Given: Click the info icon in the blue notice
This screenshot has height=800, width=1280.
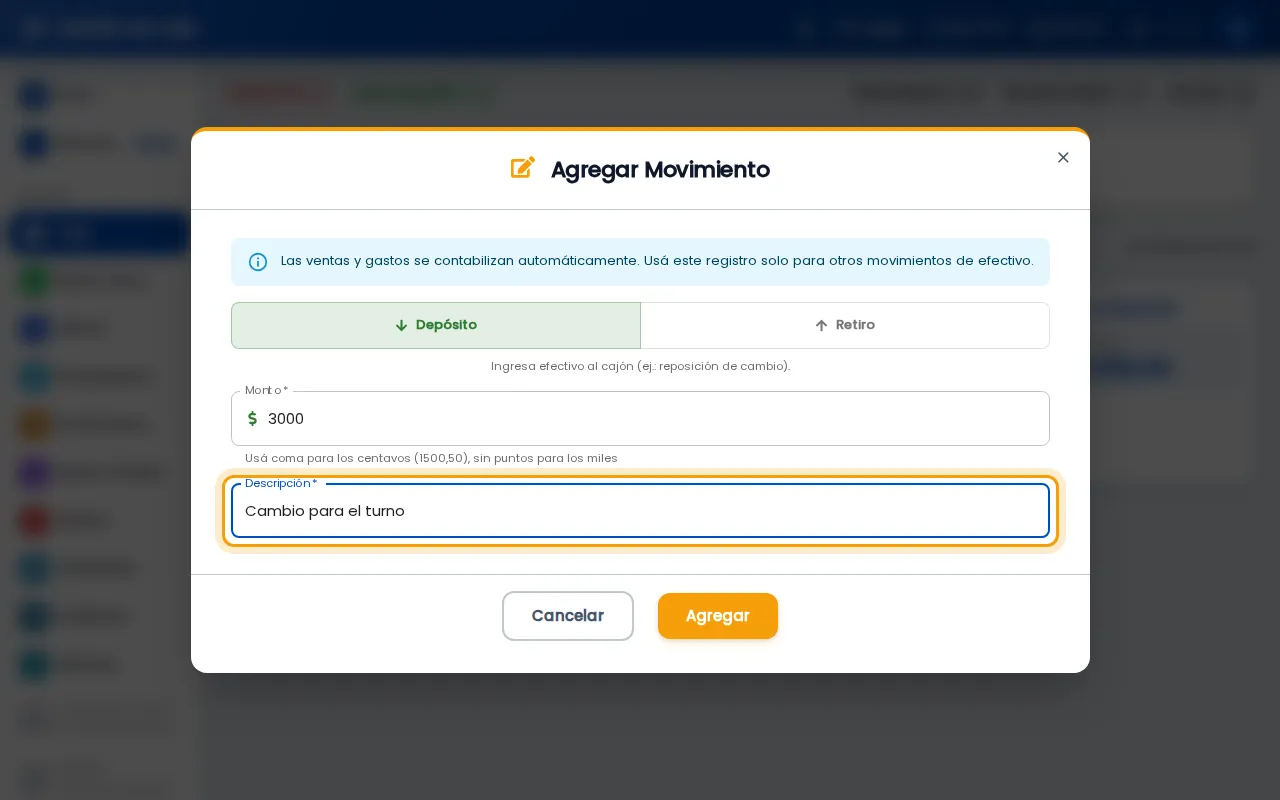Looking at the screenshot, I should click(258, 262).
